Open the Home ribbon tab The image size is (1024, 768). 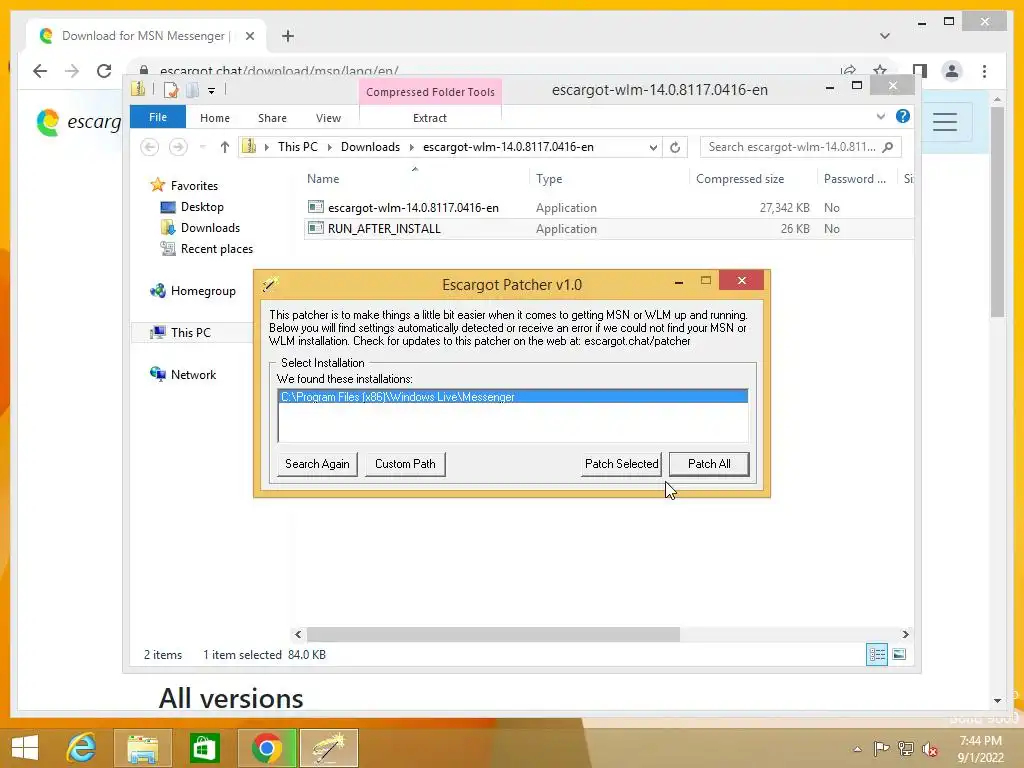tap(215, 118)
